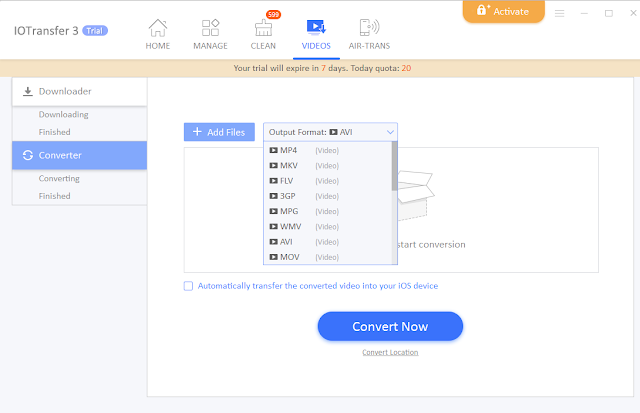Open the hamburger menu icon

[560, 13]
